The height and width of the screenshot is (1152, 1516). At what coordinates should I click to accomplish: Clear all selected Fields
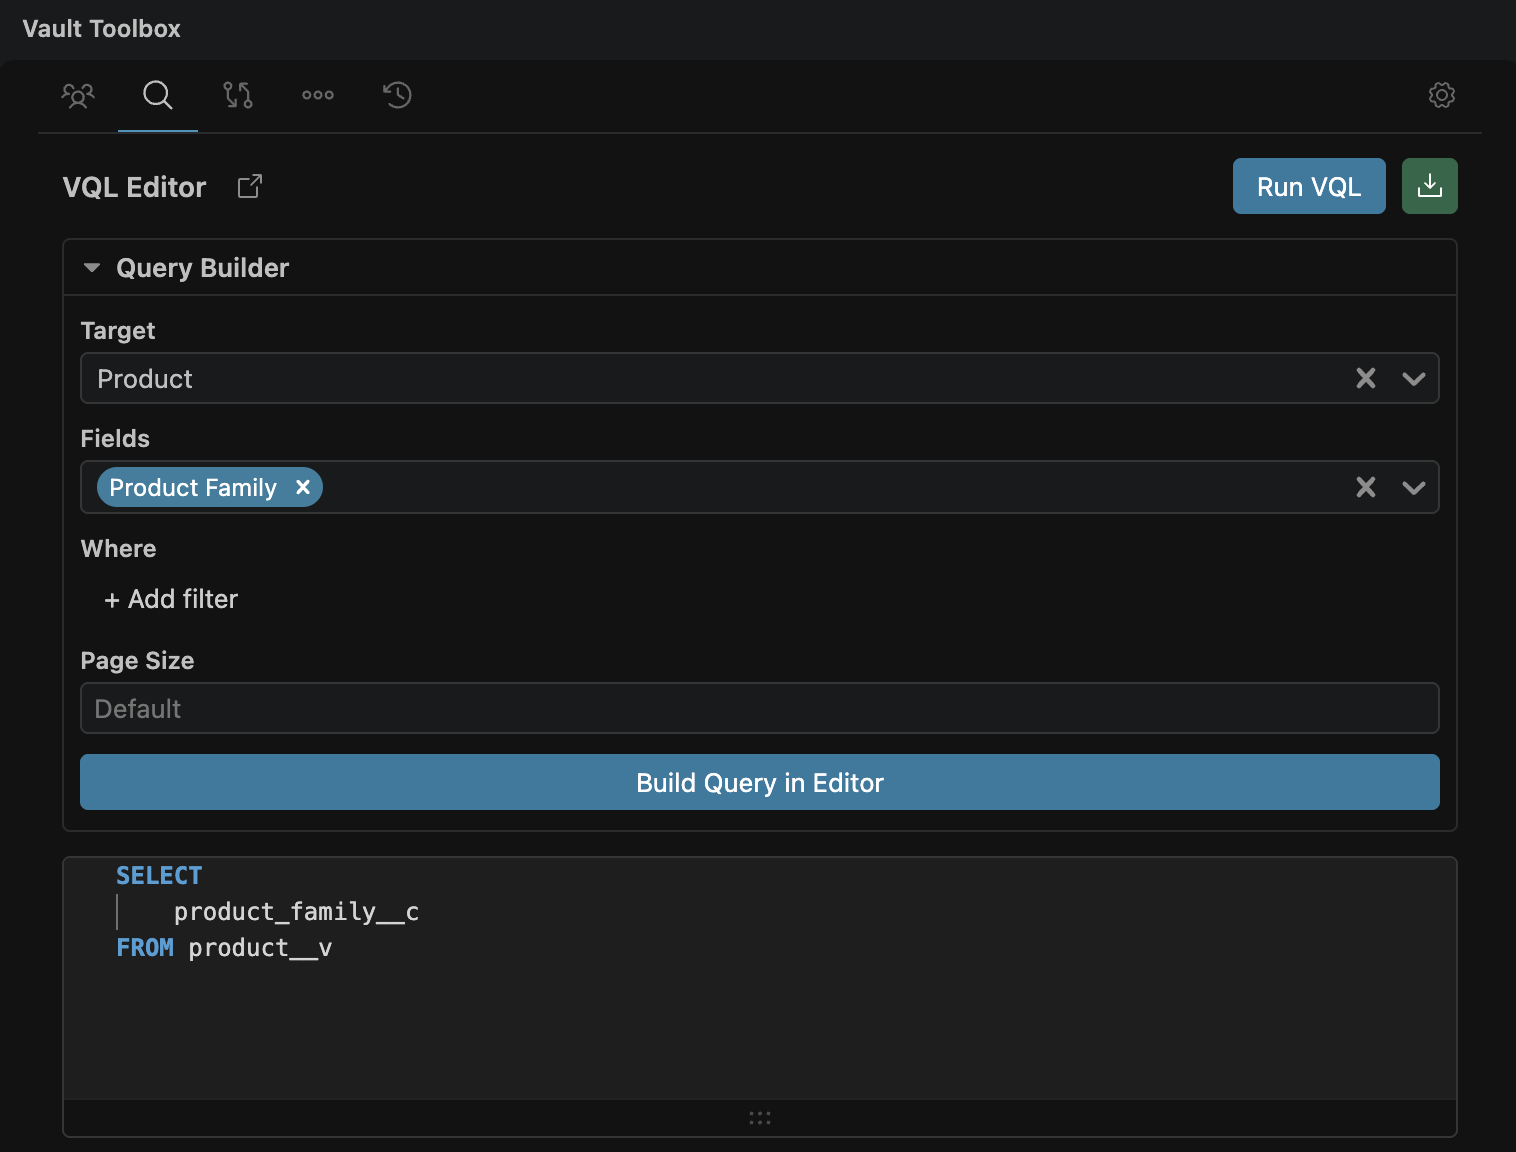[x=1366, y=487]
